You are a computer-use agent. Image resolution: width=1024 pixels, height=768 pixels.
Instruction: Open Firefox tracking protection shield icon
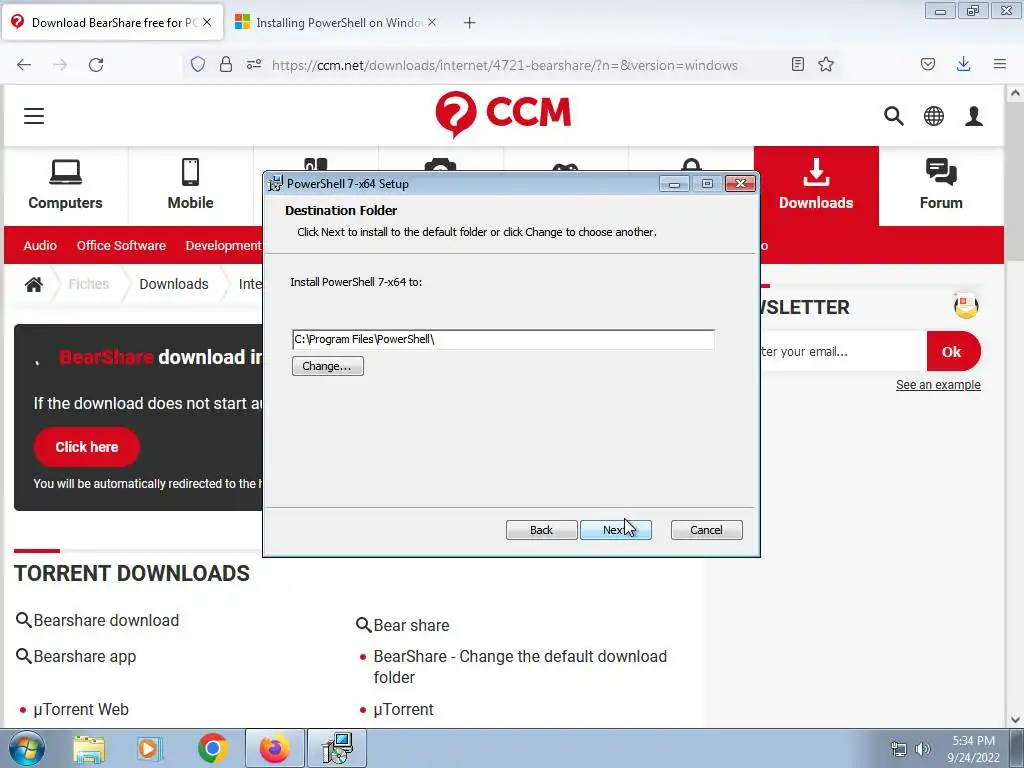(x=198, y=64)
